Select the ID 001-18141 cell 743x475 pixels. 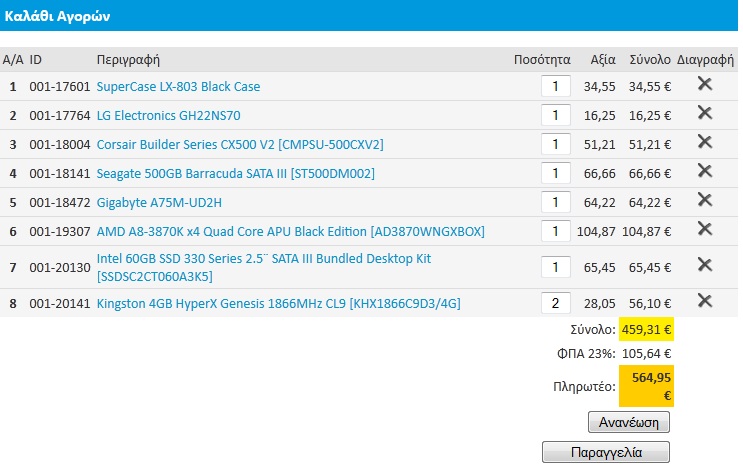pyautogui.click(x=60, y=174)
